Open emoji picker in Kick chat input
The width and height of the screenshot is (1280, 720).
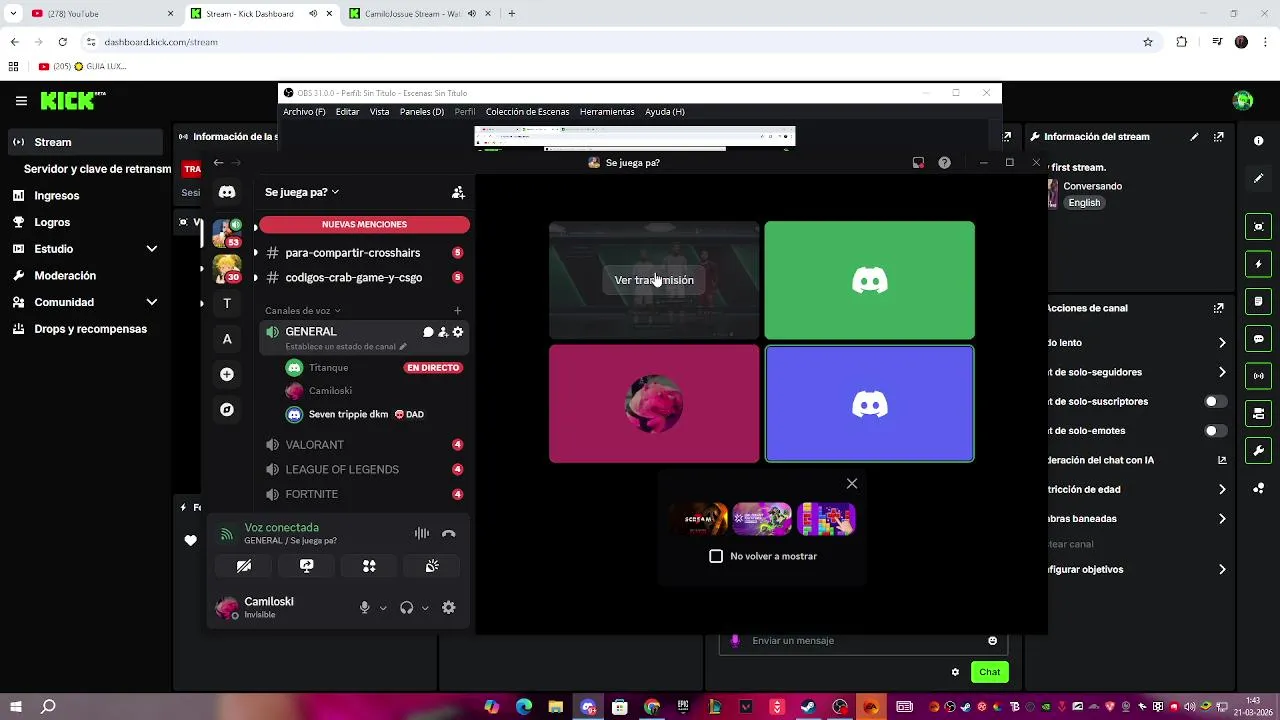(992, 641)
